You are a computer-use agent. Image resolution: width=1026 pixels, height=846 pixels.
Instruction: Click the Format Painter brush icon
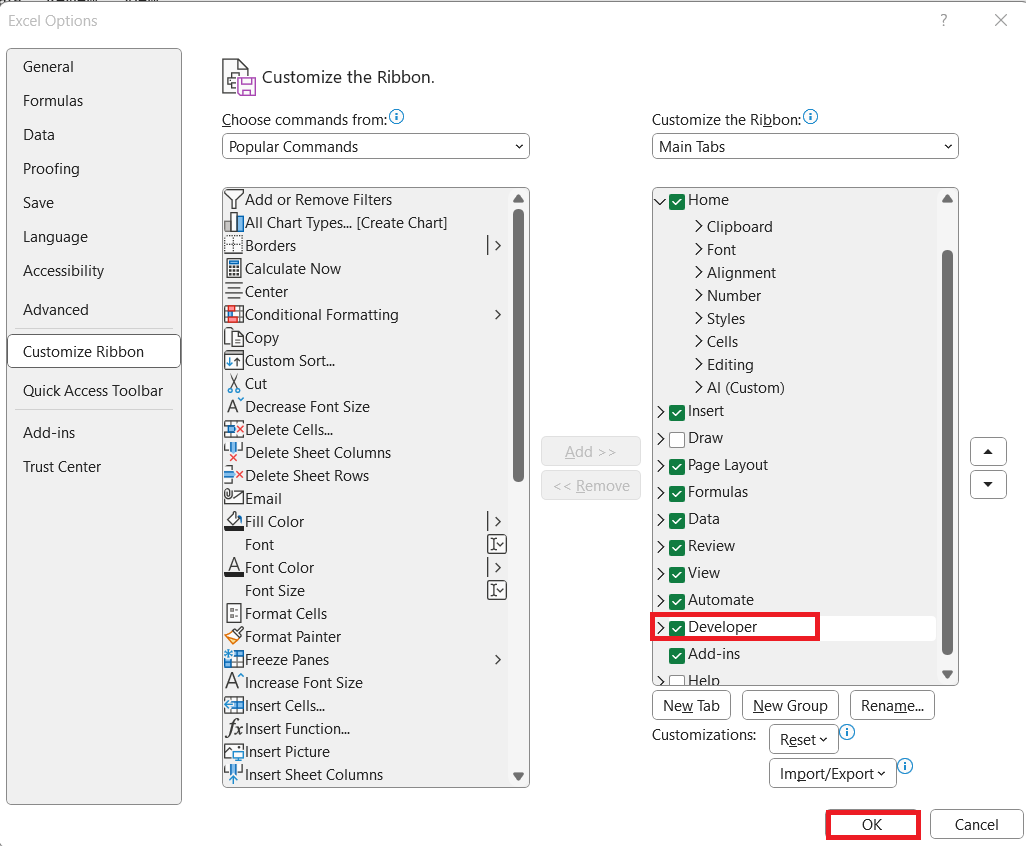point(234,635)
